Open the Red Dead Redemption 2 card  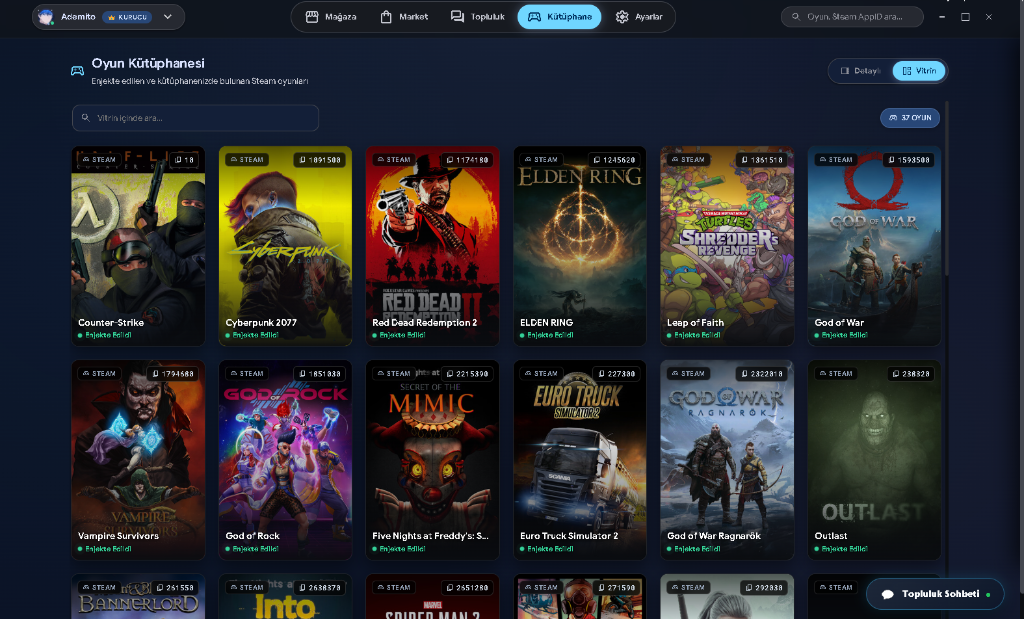point(432,246)
